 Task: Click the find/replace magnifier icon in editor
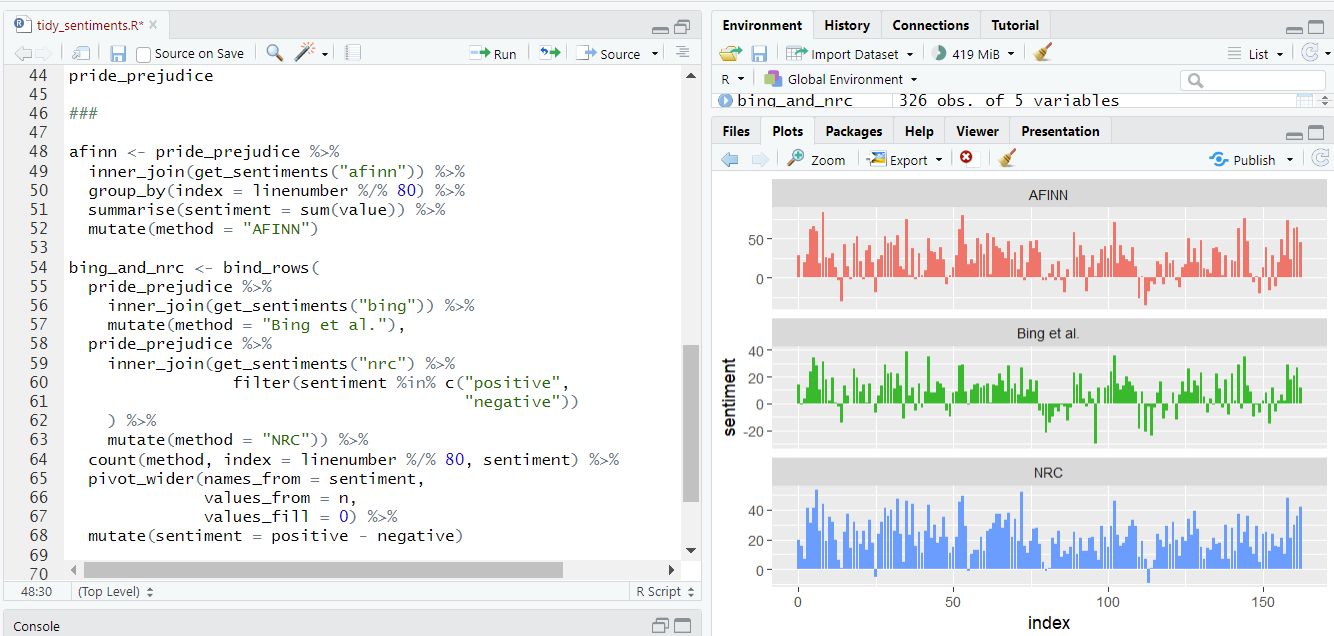point(275,53)
